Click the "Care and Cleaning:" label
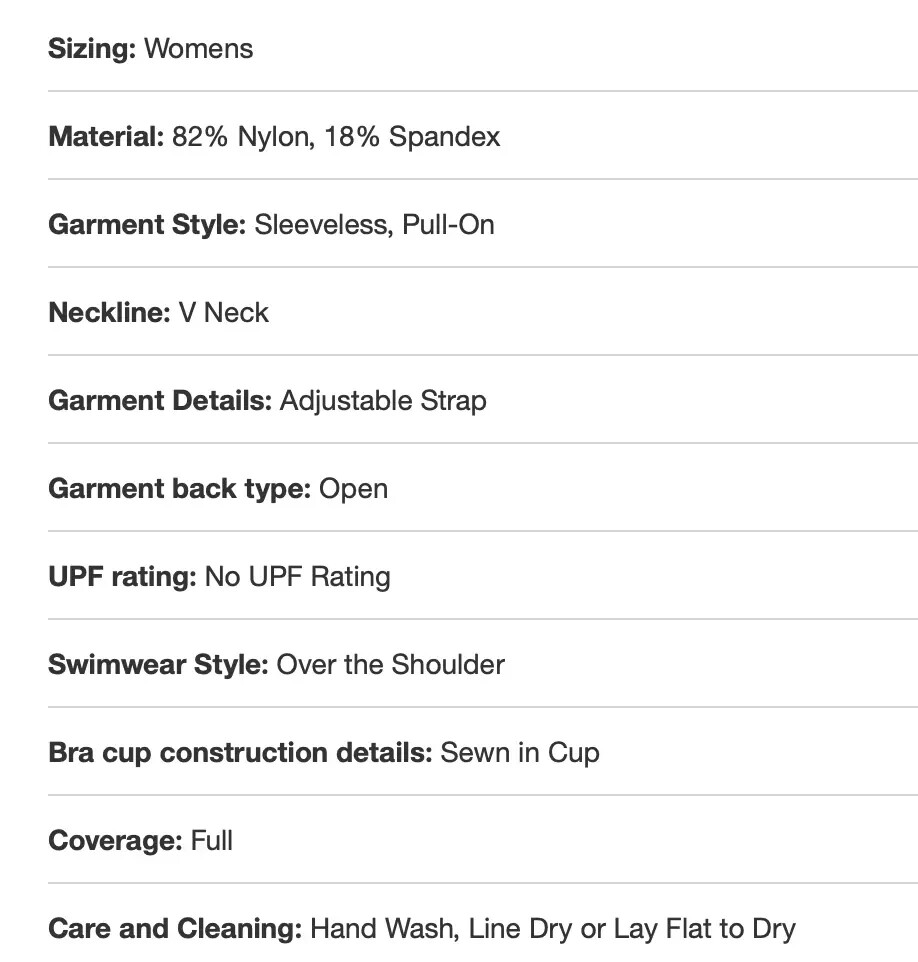 (175, 929)
